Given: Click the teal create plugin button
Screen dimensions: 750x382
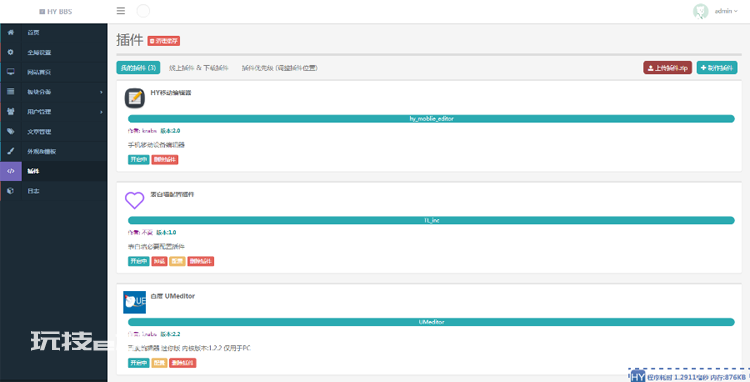Looking at the screenshot, I should click(717, 68).
